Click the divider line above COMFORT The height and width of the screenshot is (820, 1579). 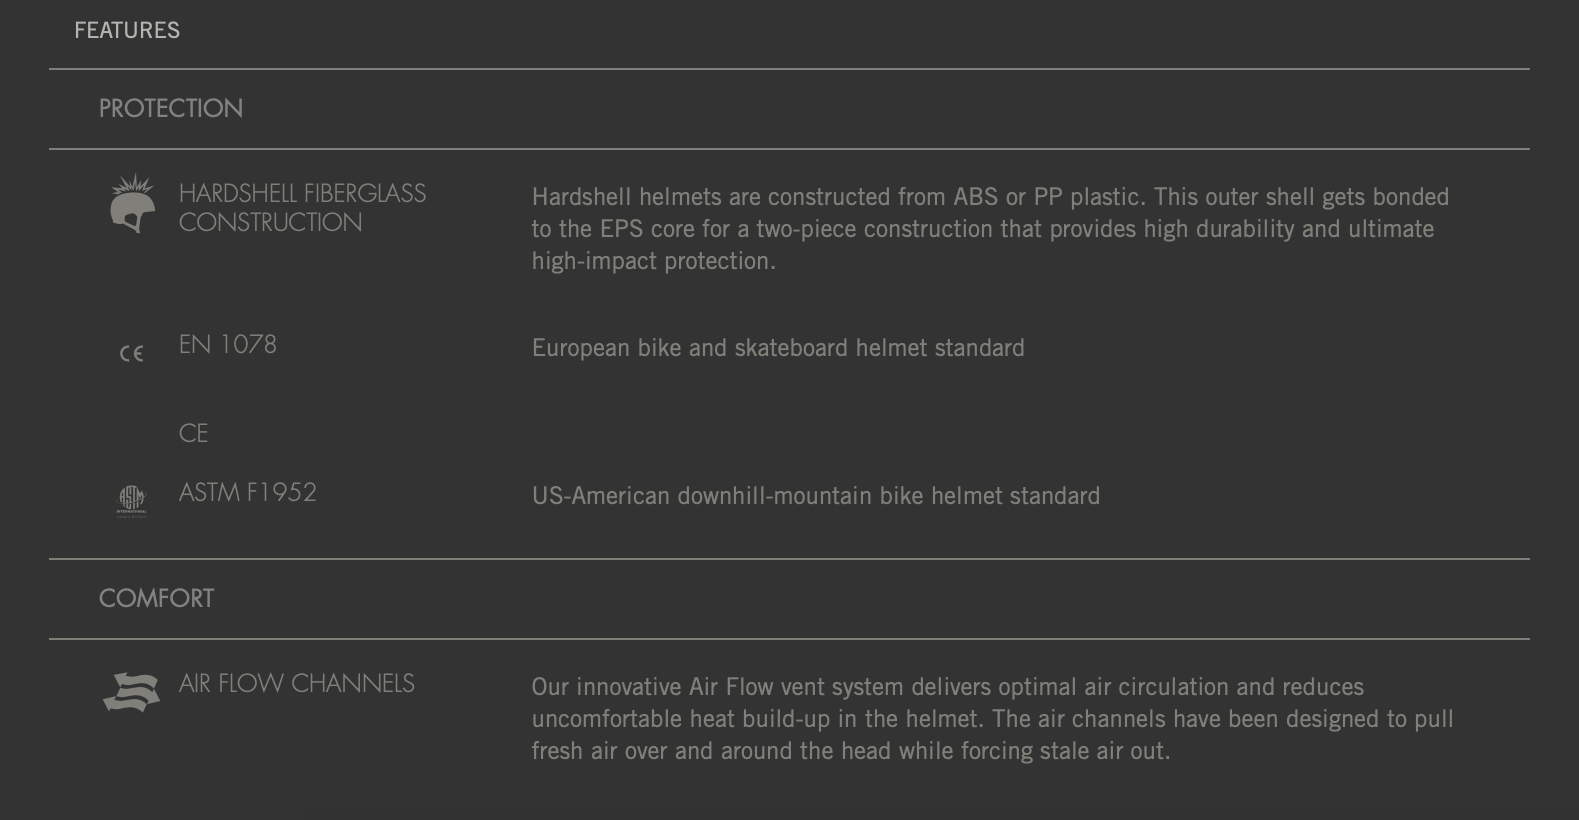[x=789, y=559]
